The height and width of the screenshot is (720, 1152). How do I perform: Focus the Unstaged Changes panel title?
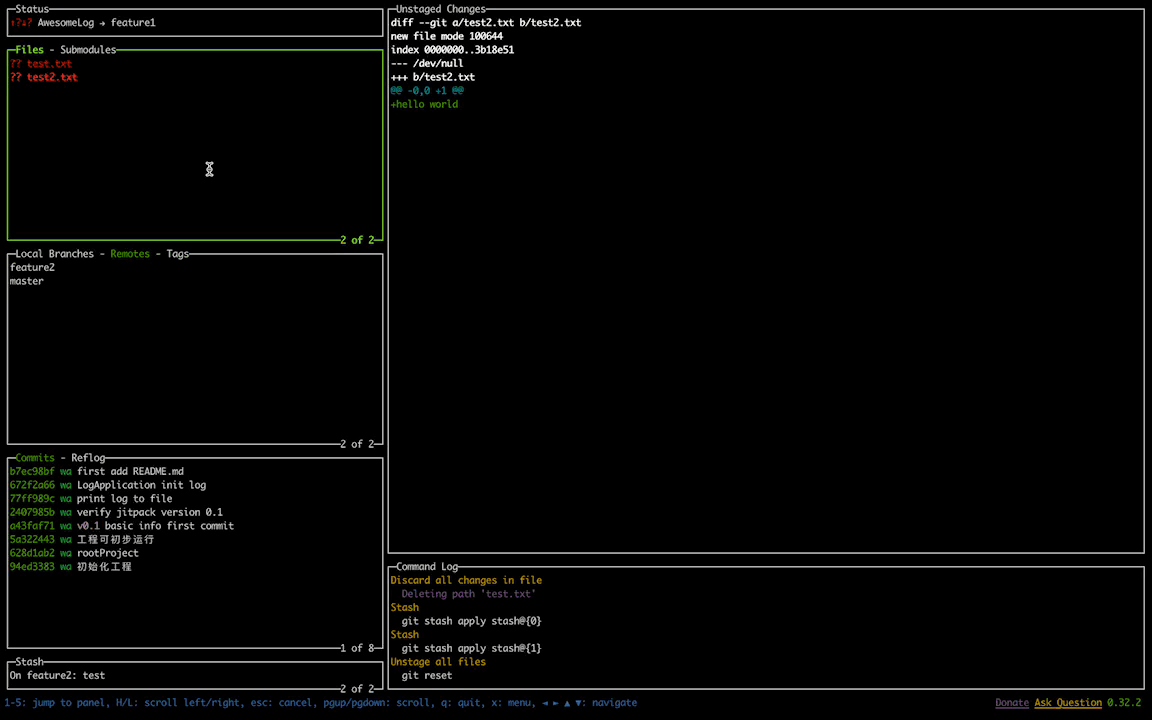click(x=441, y=10)
